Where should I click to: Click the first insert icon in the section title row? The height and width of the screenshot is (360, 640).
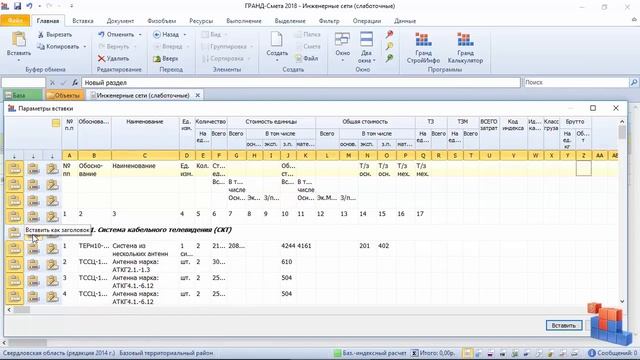tap(14, 233)
